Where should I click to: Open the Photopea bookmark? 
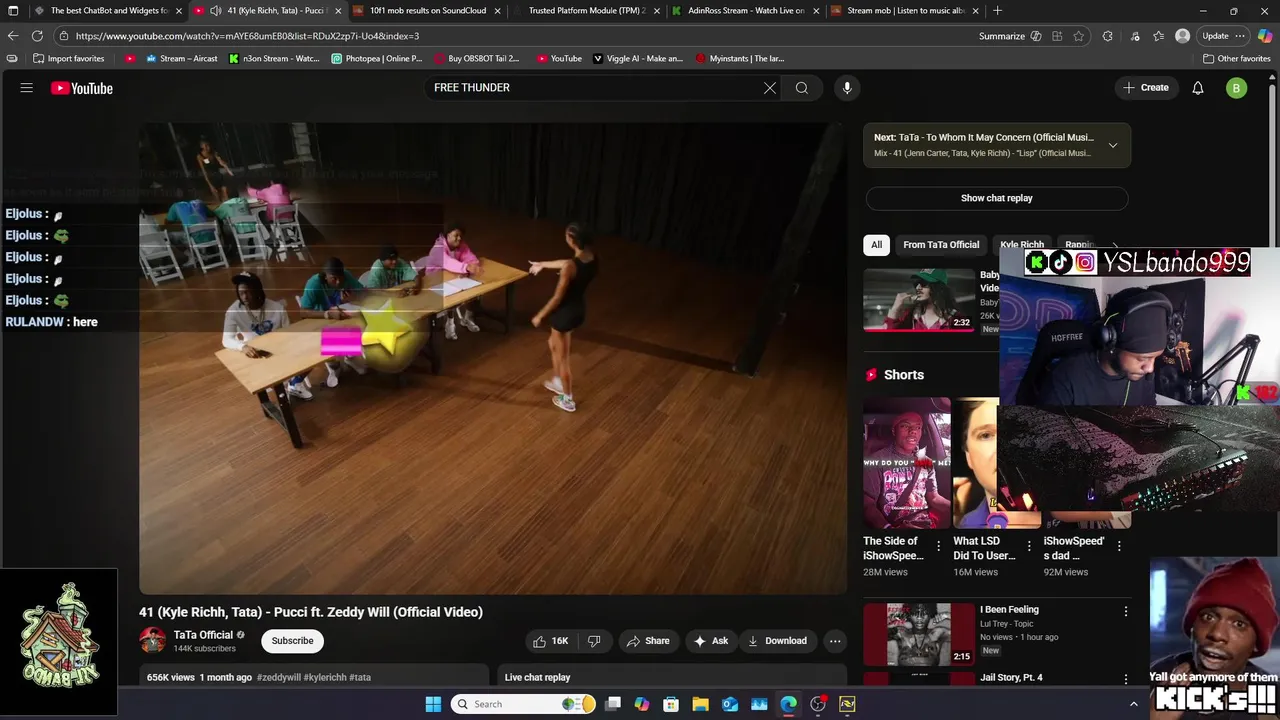click(x=377, y=59)
